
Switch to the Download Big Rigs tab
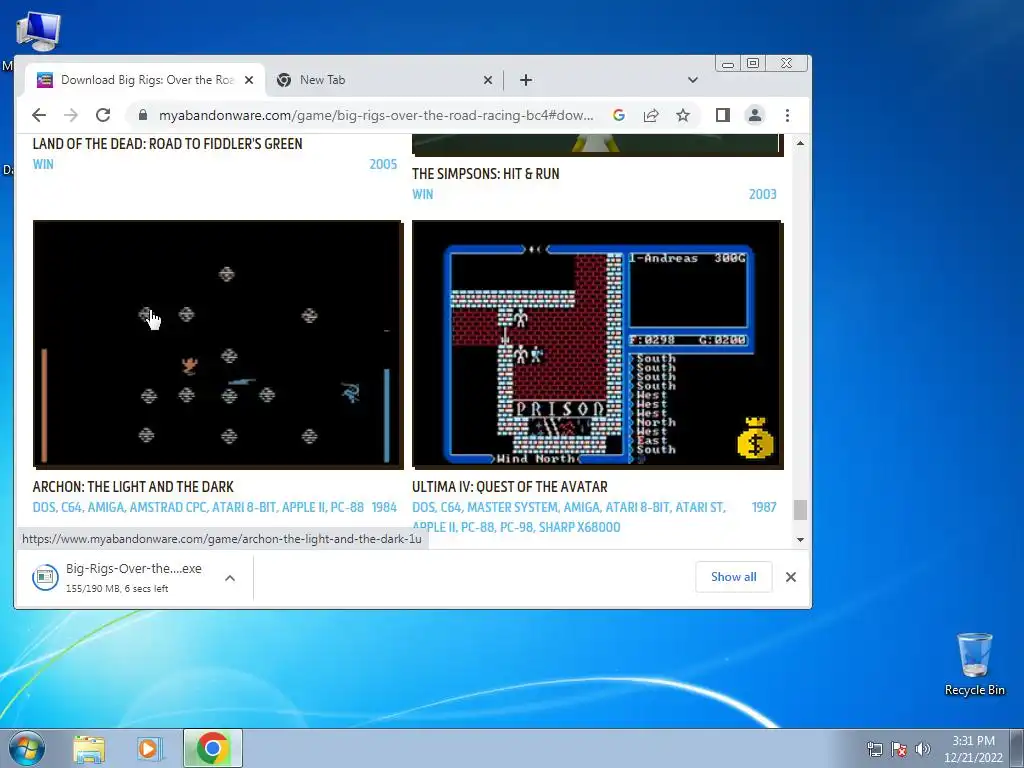[x=145, y=80]
